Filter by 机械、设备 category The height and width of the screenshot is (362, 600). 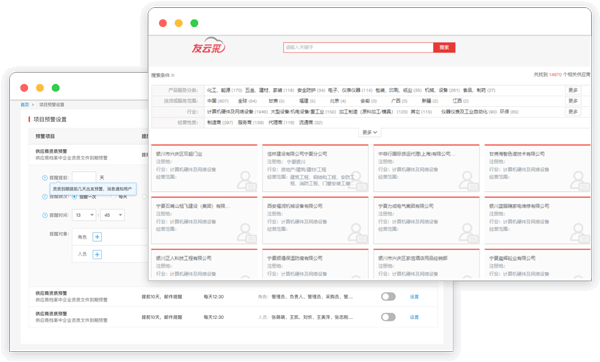click(x=442, y=90)
